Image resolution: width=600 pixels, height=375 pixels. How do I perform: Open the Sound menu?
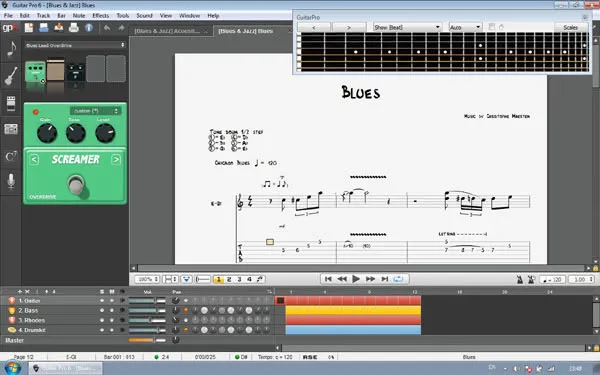(144, 16)
